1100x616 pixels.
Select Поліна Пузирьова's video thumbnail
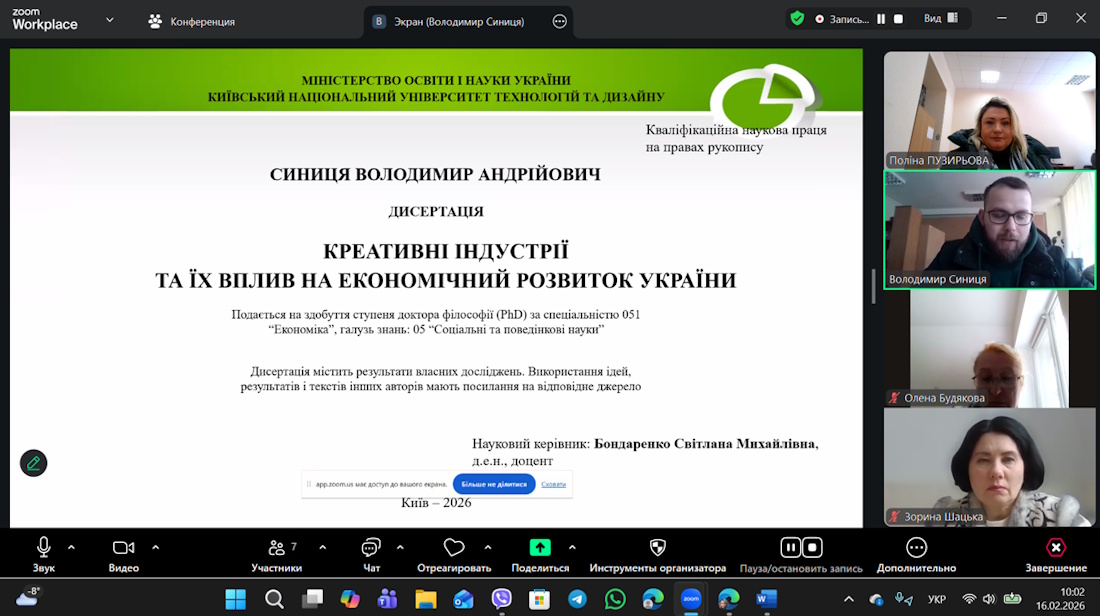point(989,110)
